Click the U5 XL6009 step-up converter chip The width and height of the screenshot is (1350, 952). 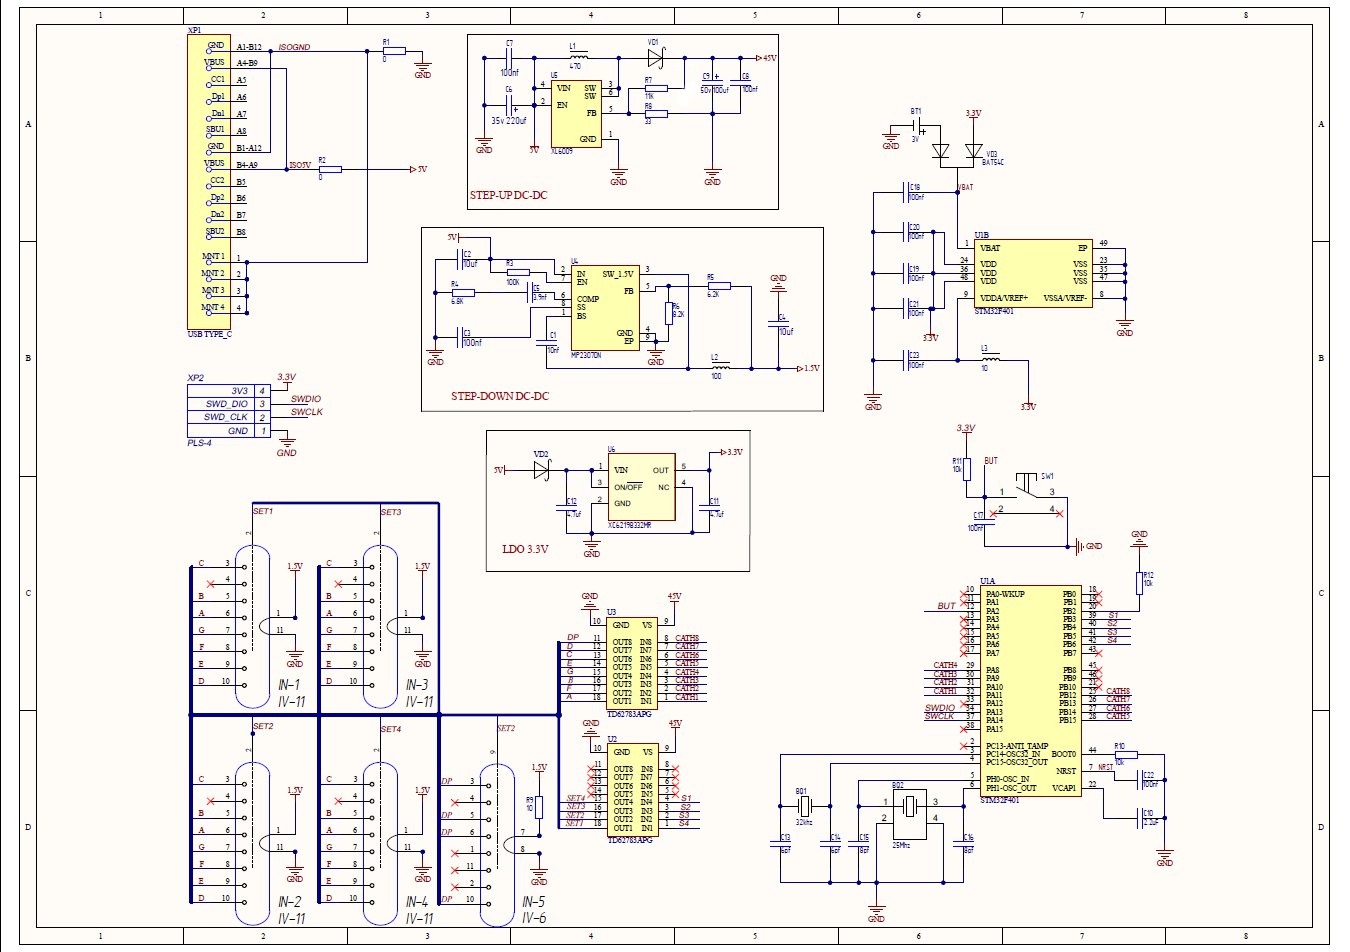pyautogui.click(x=576, y=114)
